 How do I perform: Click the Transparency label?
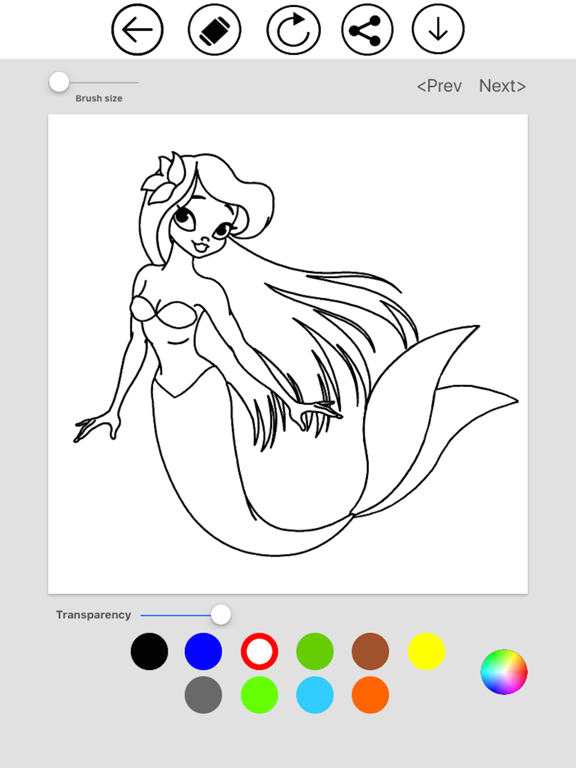click(94, 615)
